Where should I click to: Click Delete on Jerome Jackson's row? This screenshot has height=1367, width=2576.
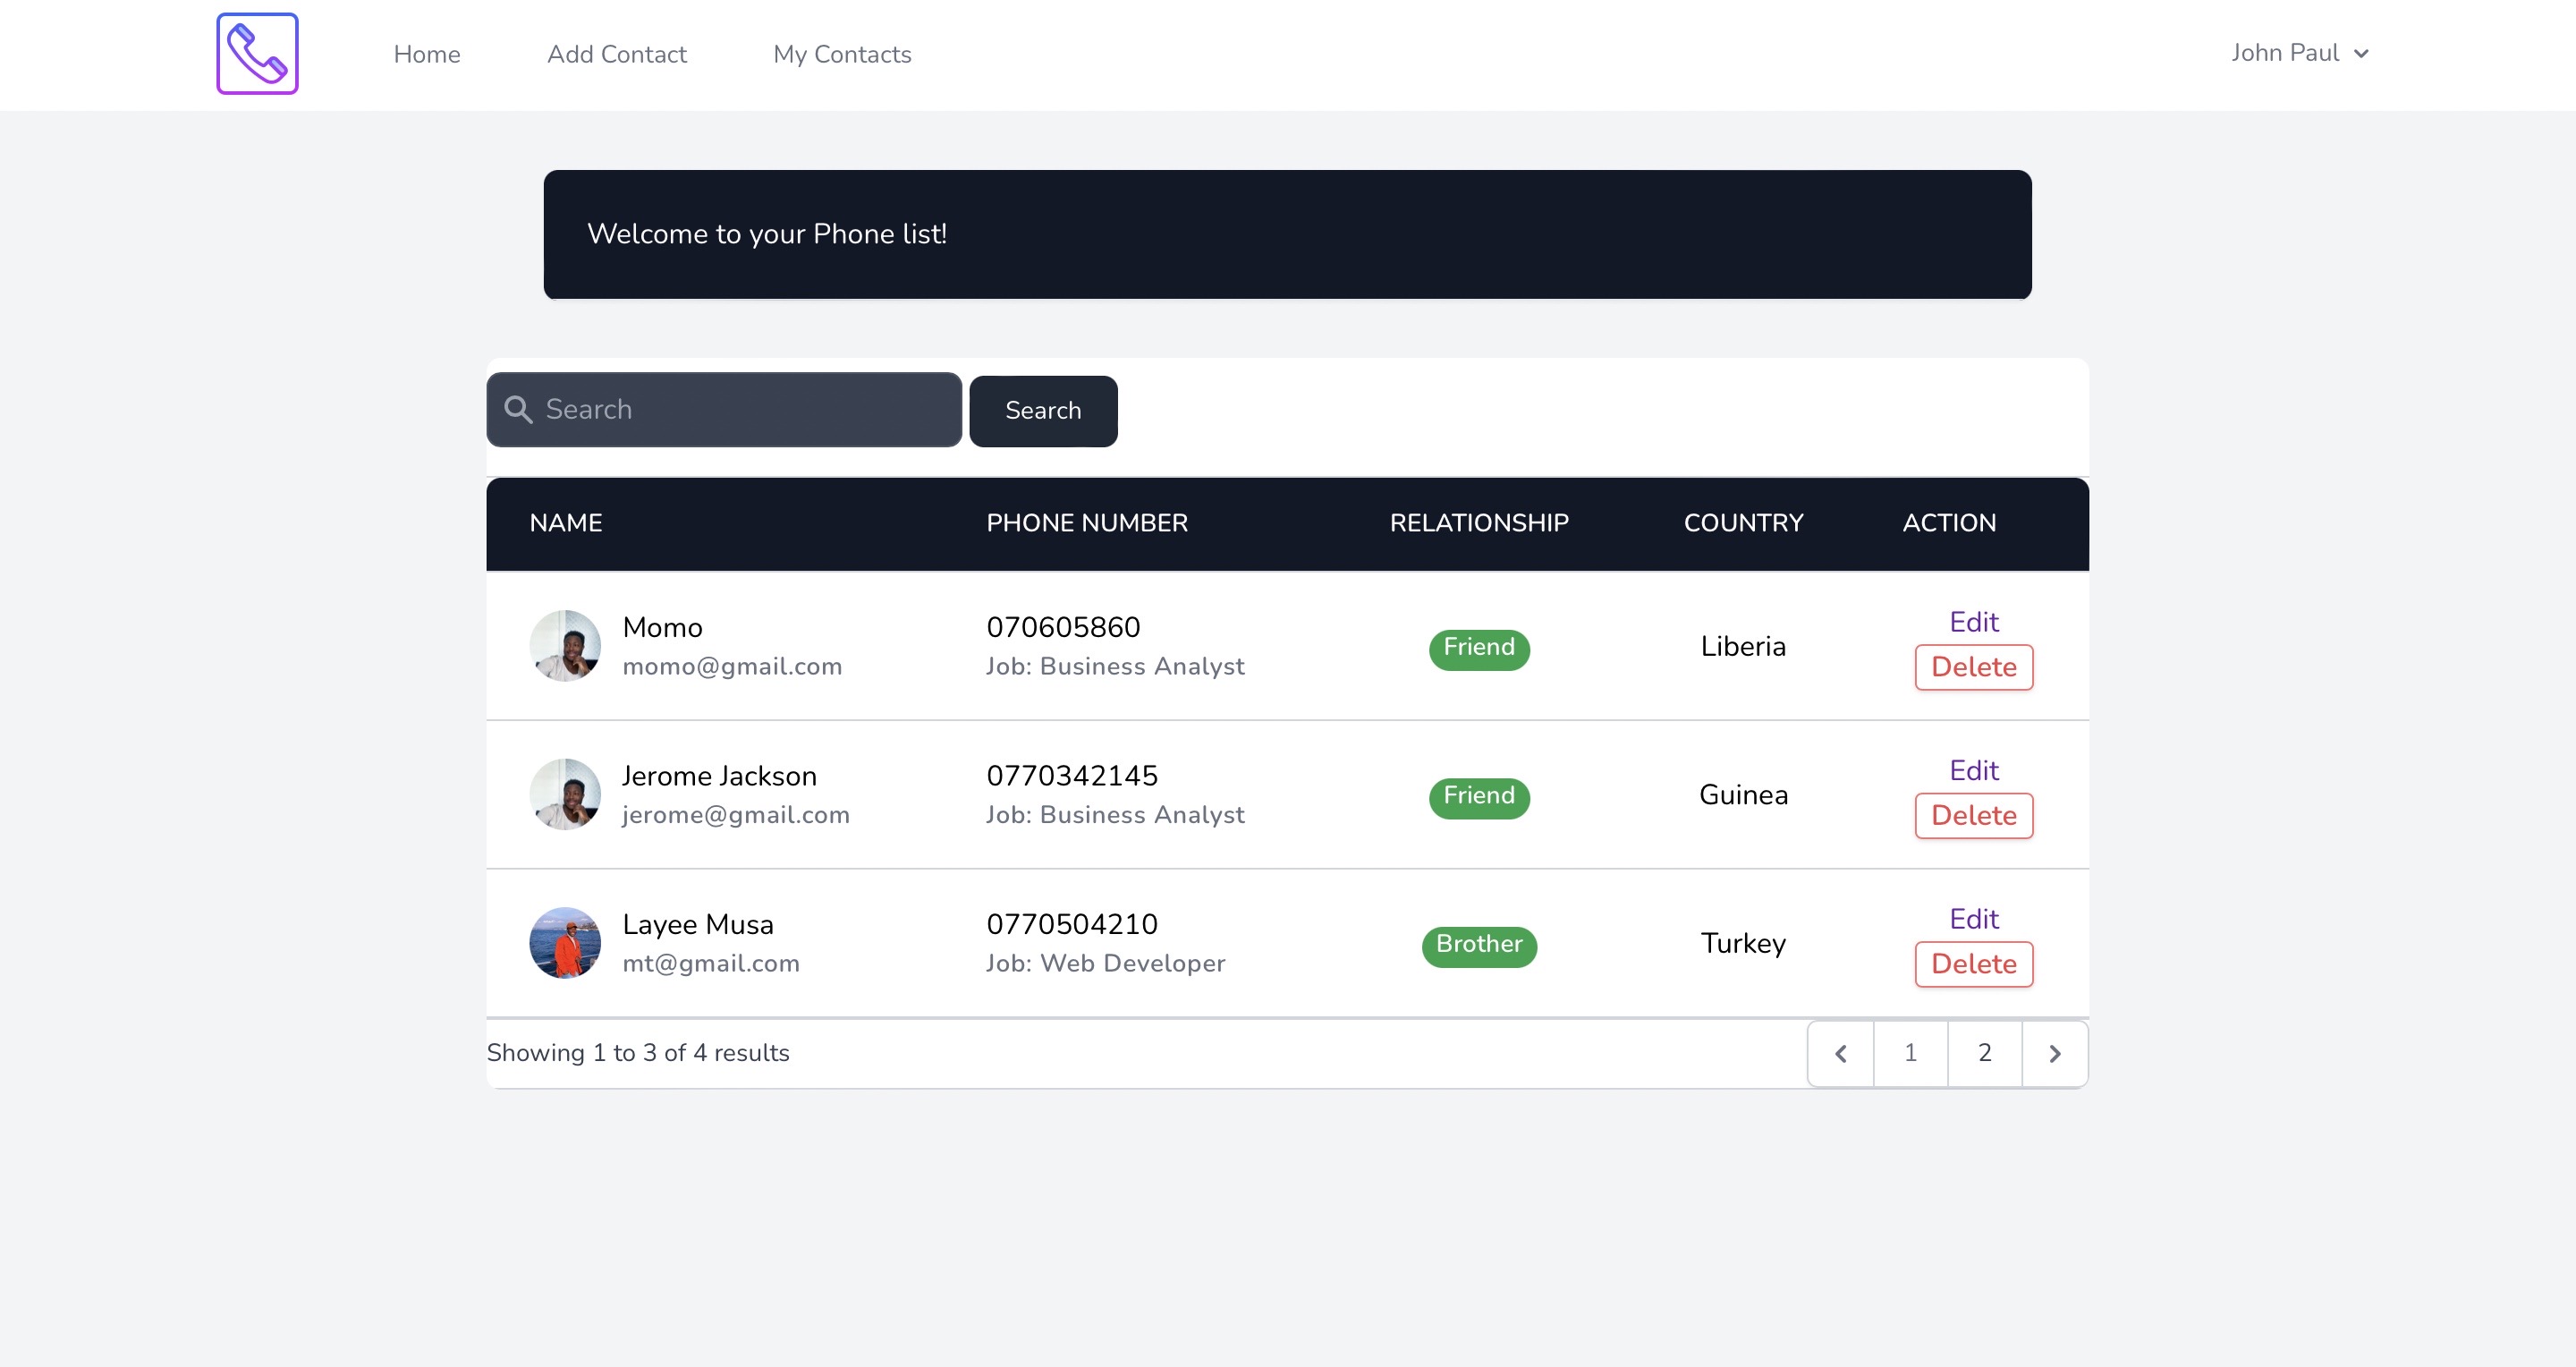1973,815
